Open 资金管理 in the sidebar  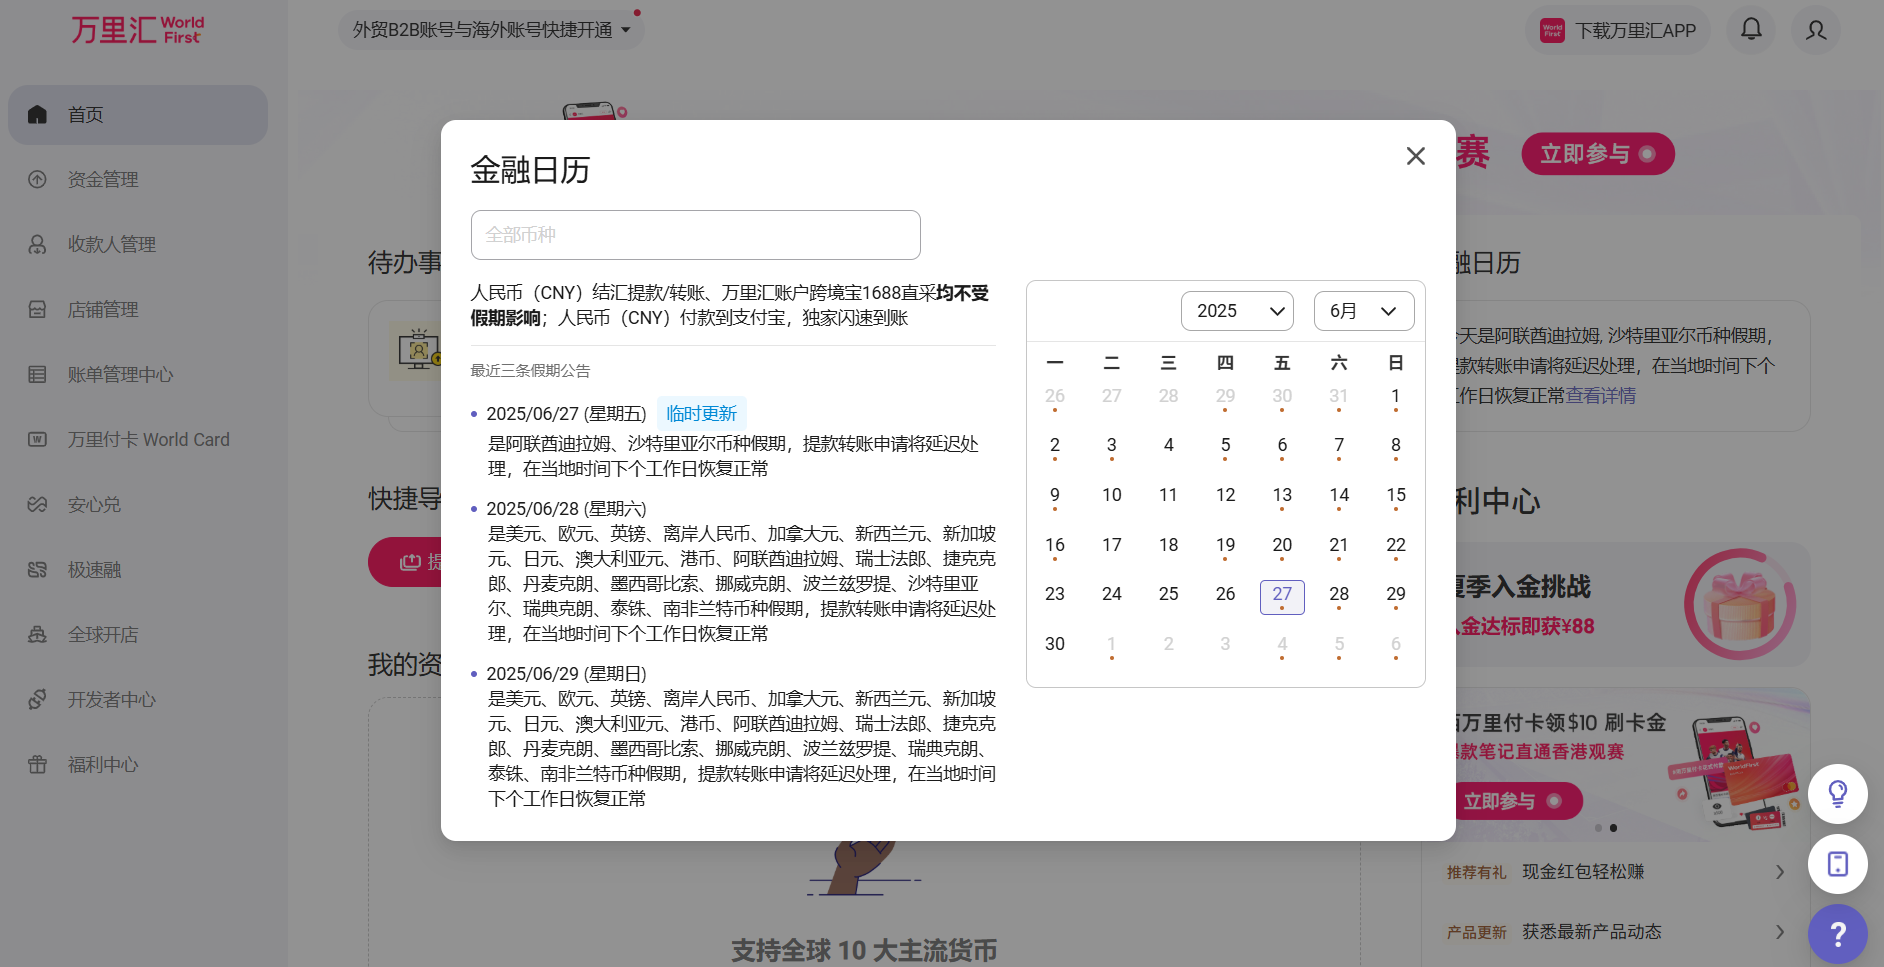click(103, 180)
